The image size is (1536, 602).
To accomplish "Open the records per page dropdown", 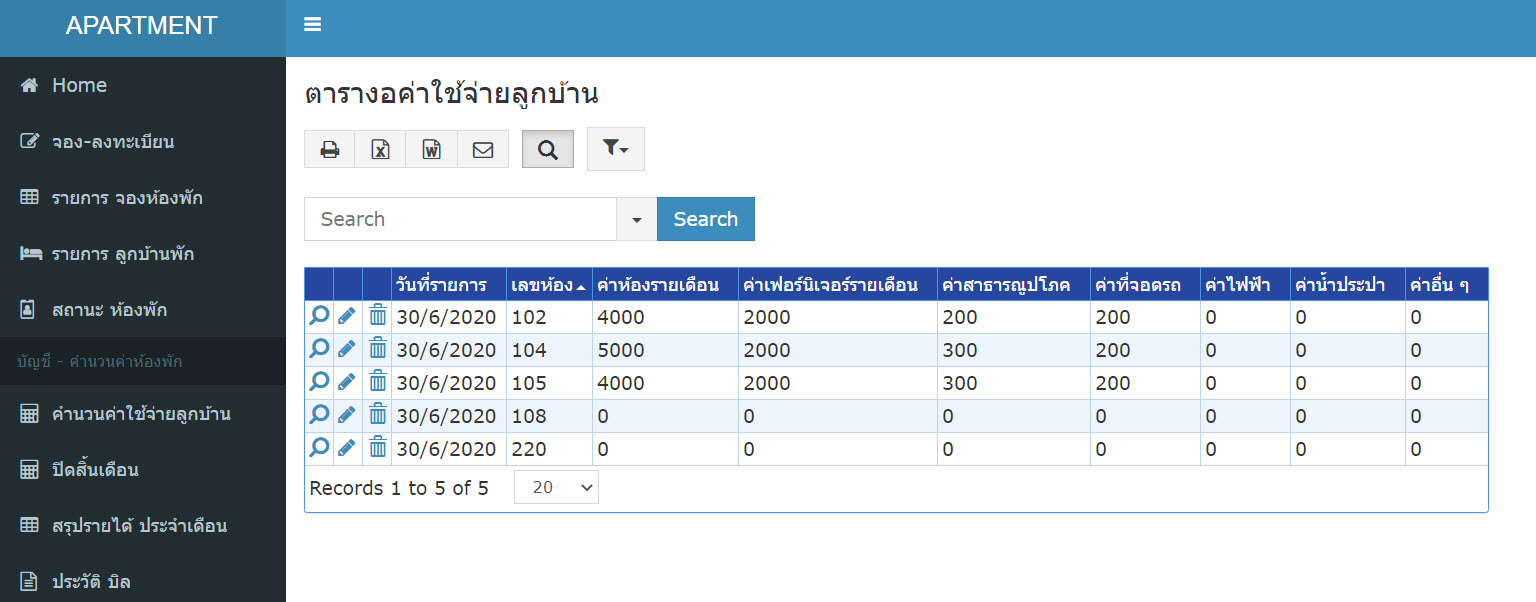I will tap(556, 487).
